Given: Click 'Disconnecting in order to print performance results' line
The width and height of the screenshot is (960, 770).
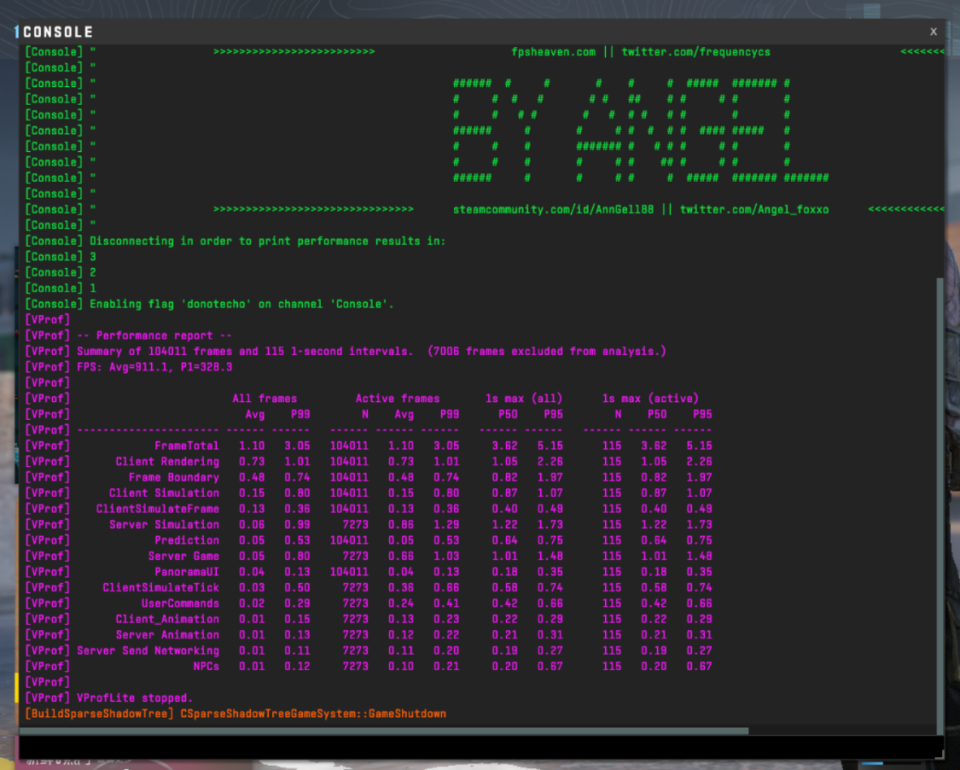Looking at the screenshot, I should [268, 241].
